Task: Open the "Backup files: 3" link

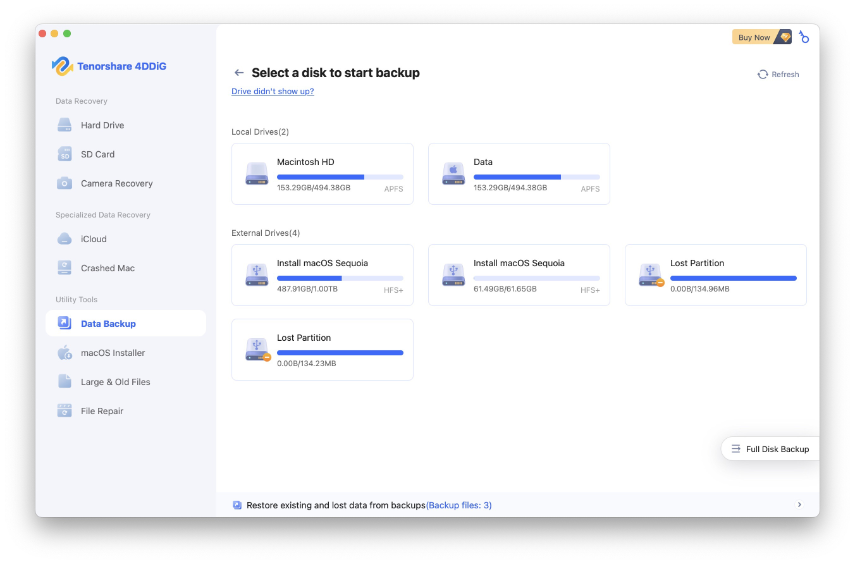Action: (459, 505)
